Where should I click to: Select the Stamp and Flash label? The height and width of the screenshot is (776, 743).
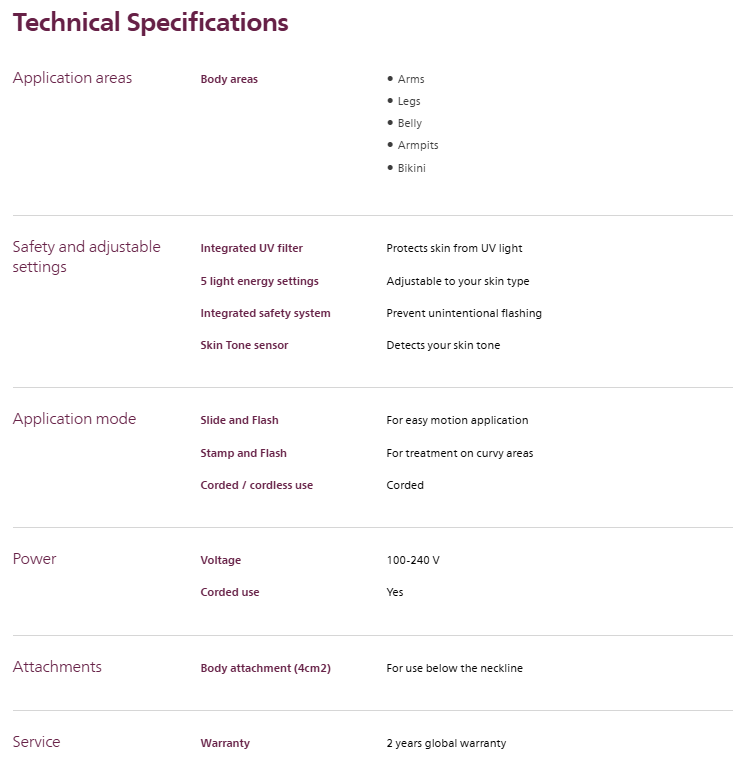pos(243,453)
